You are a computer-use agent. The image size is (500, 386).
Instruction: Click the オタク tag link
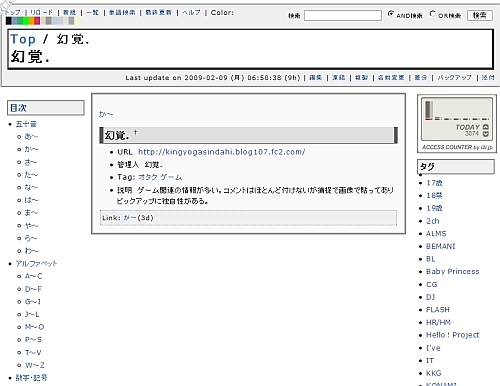click(148, 177)
